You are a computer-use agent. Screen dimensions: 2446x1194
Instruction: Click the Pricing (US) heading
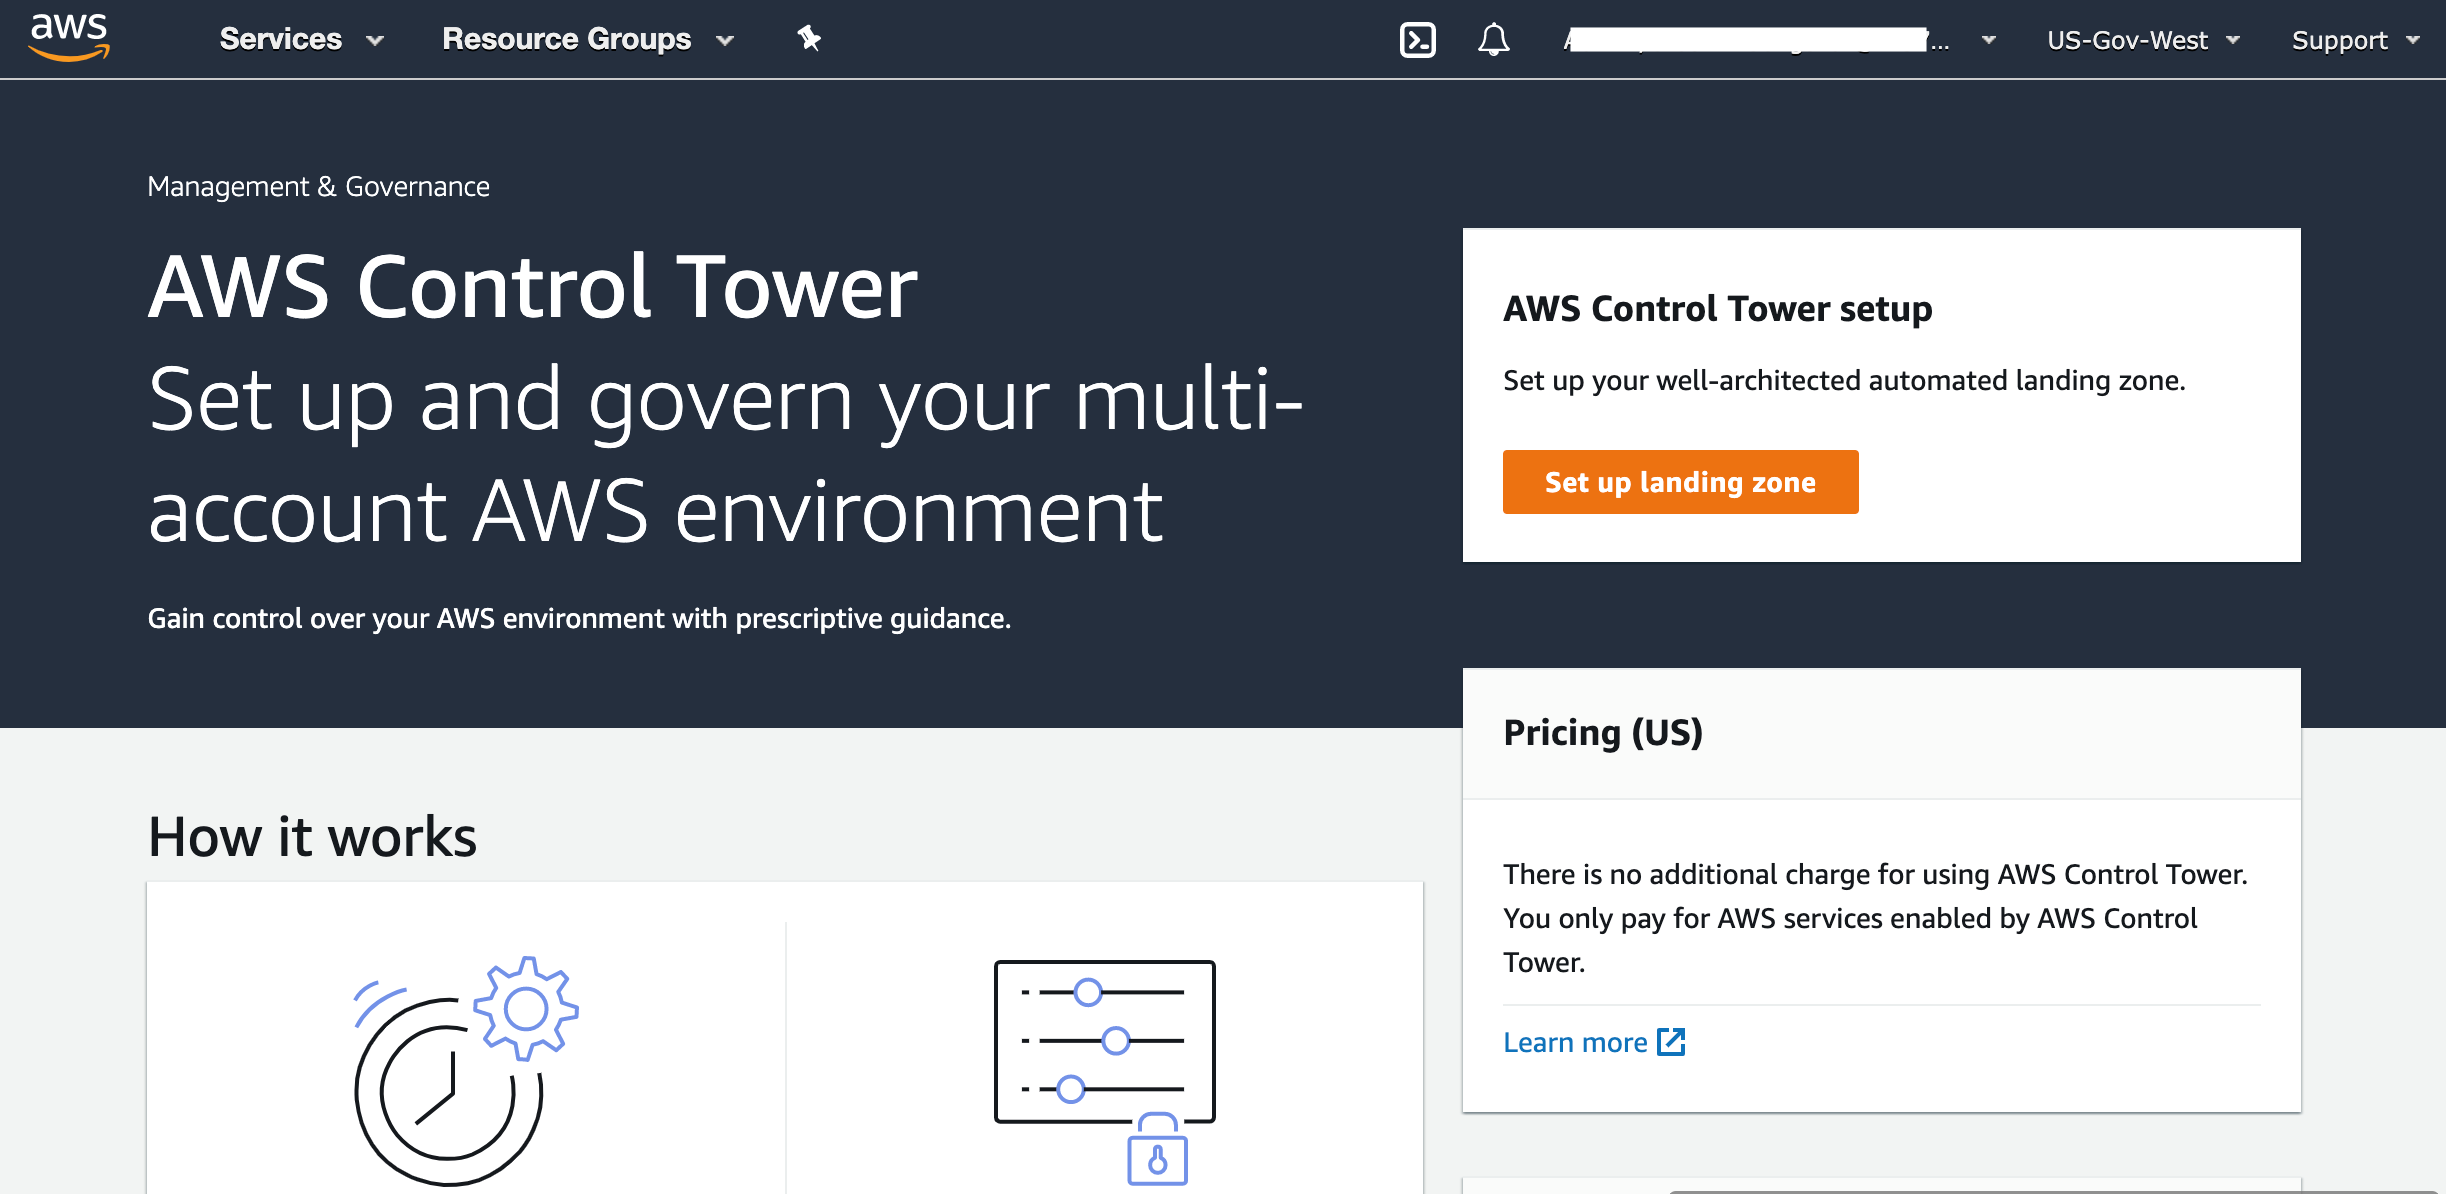point(1602,733)
